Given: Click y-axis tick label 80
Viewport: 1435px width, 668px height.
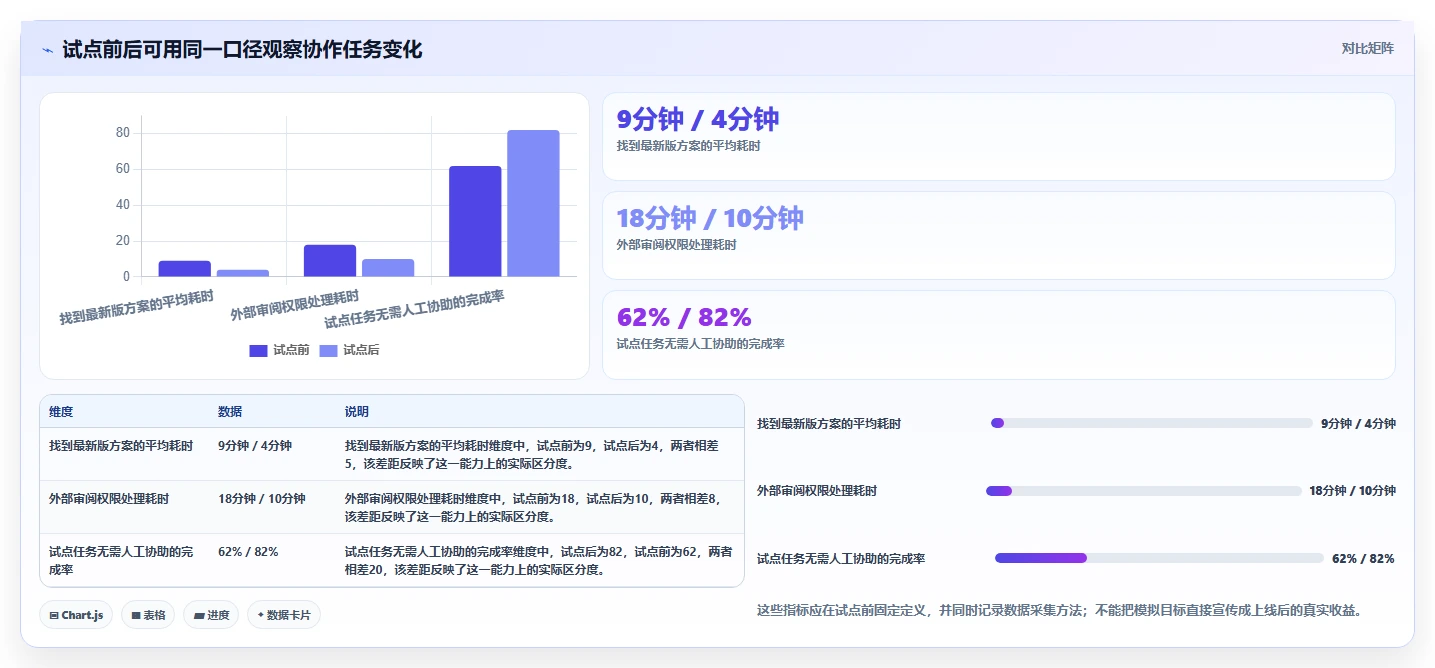Looking at the screenshot, I should (123, 133).
